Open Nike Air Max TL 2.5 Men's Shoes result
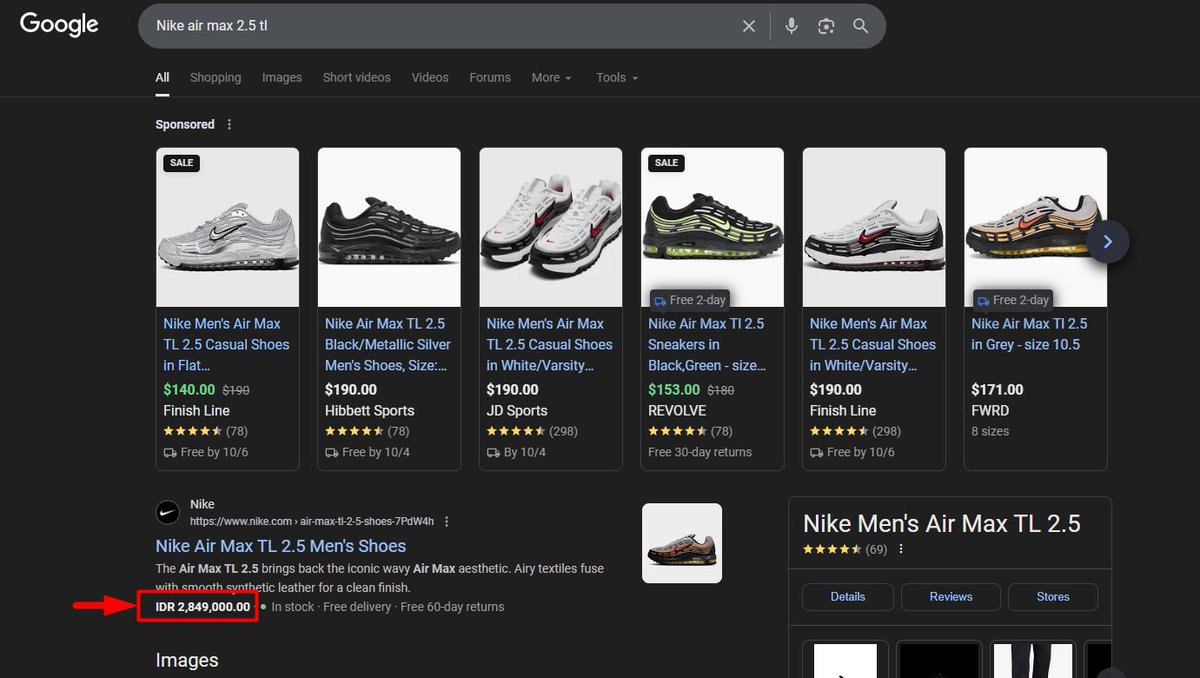Viewport: 1200px width, 678px height. click(x=281, y=546)
